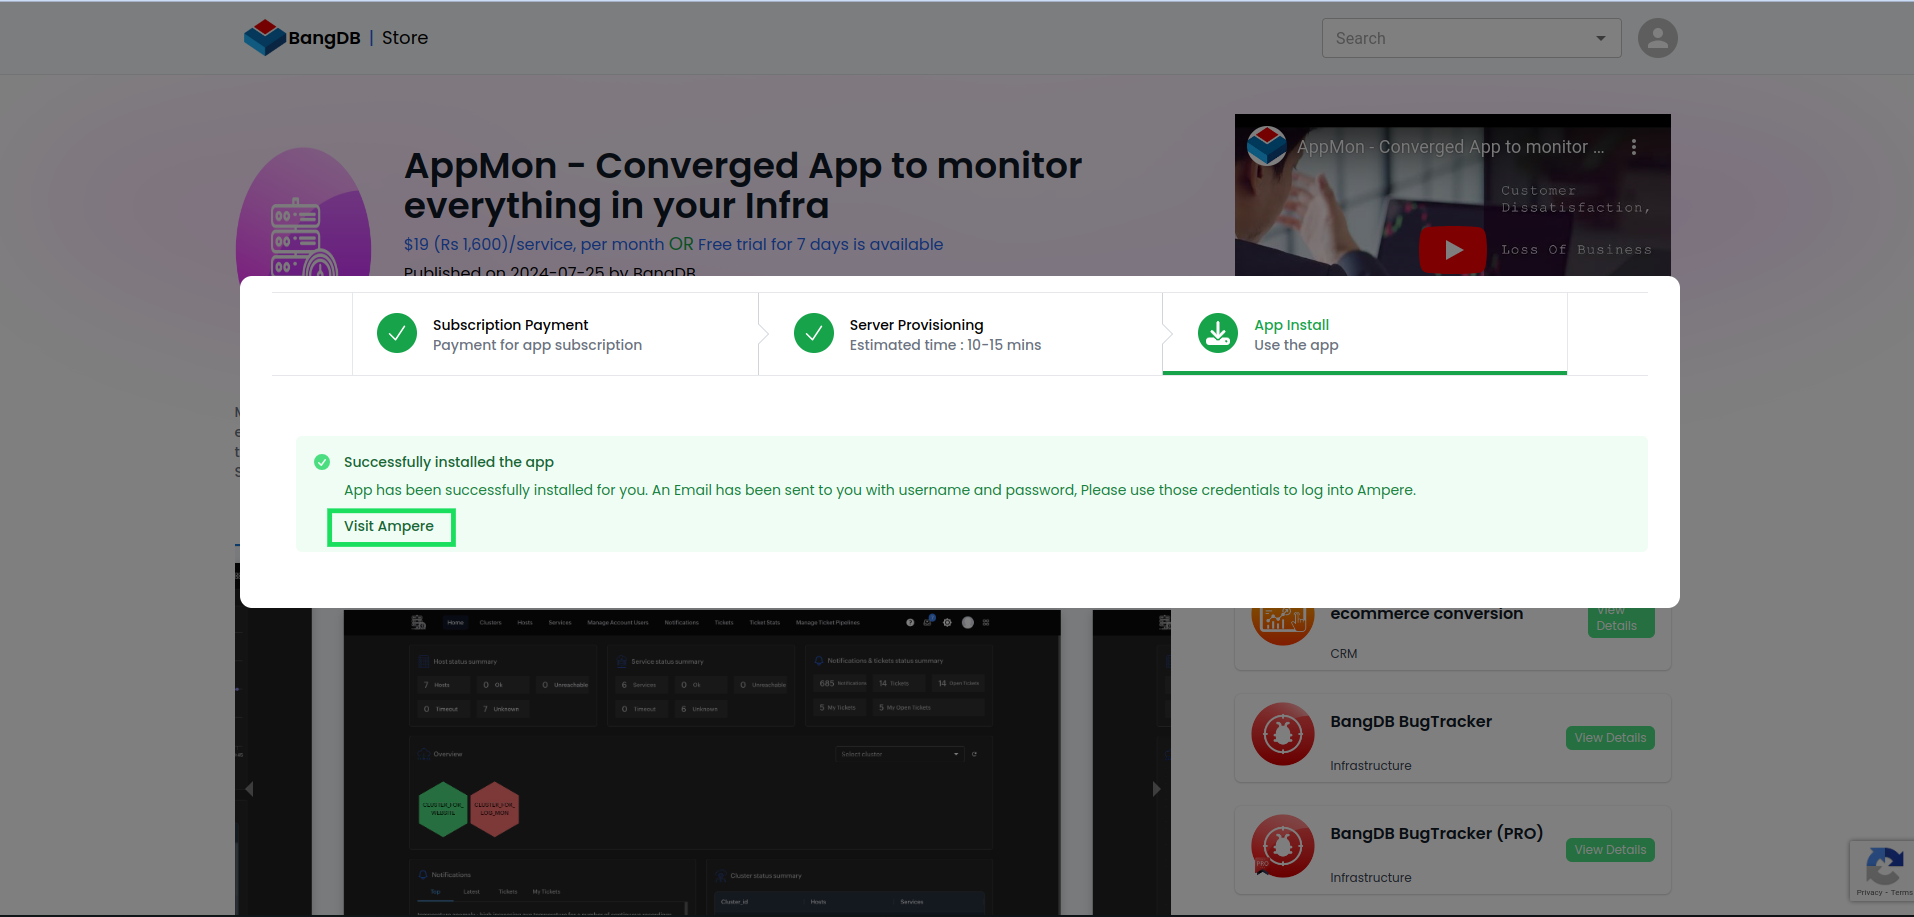
Task: Click the success check icon in alert
Action: (322, 462)
